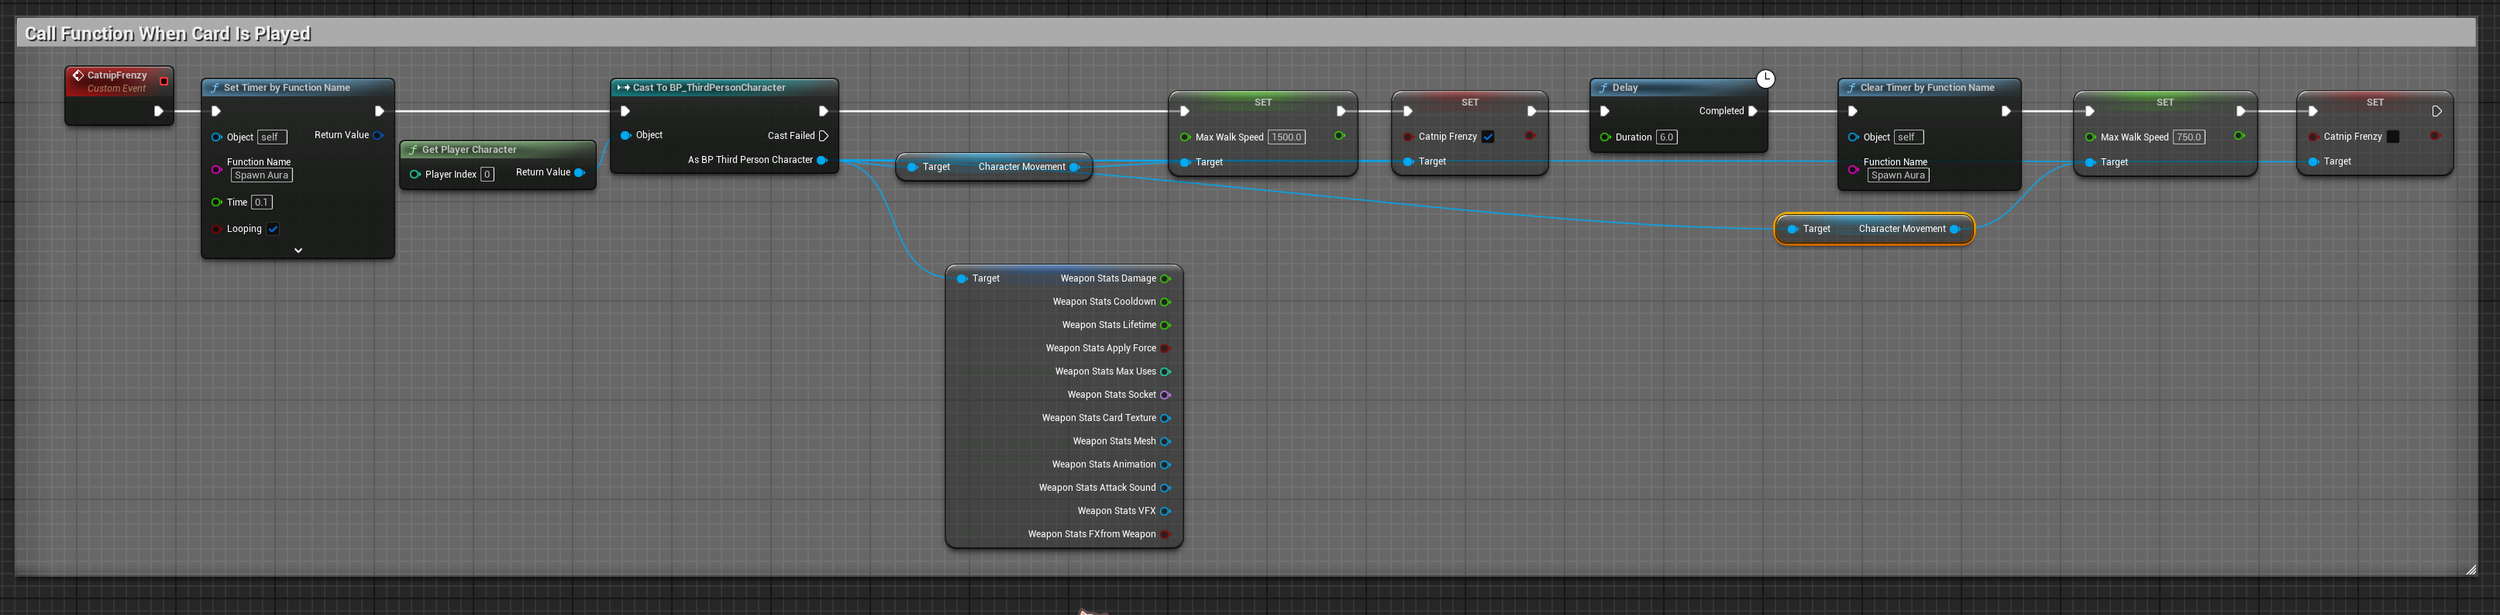Viewport: 2500px width, 615px height.
Task: Click the Weapon Stats Socket output pin
Action: coord(1165,395)
